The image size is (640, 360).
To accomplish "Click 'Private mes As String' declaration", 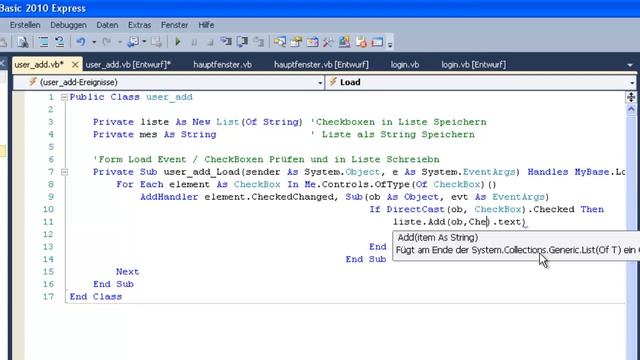I will [x=154, y=135].
